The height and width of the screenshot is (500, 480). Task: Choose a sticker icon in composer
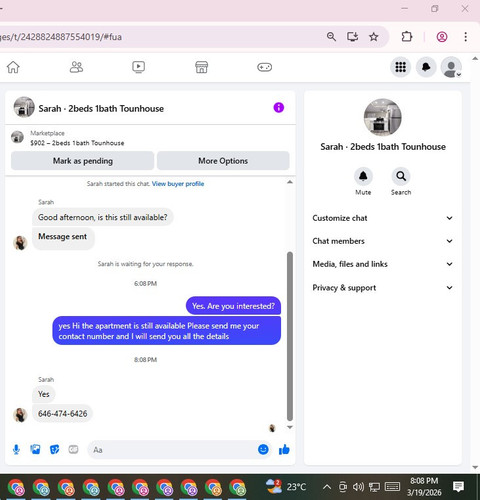[x=54, y=450]
